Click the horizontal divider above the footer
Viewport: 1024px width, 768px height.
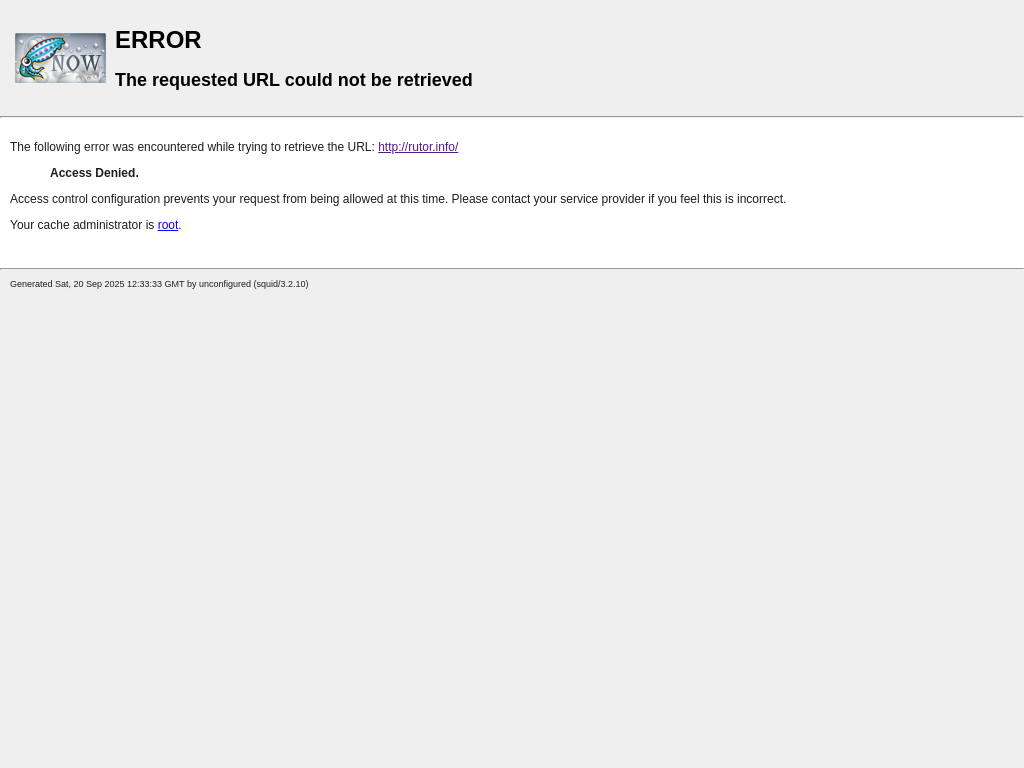pos(512,268)
